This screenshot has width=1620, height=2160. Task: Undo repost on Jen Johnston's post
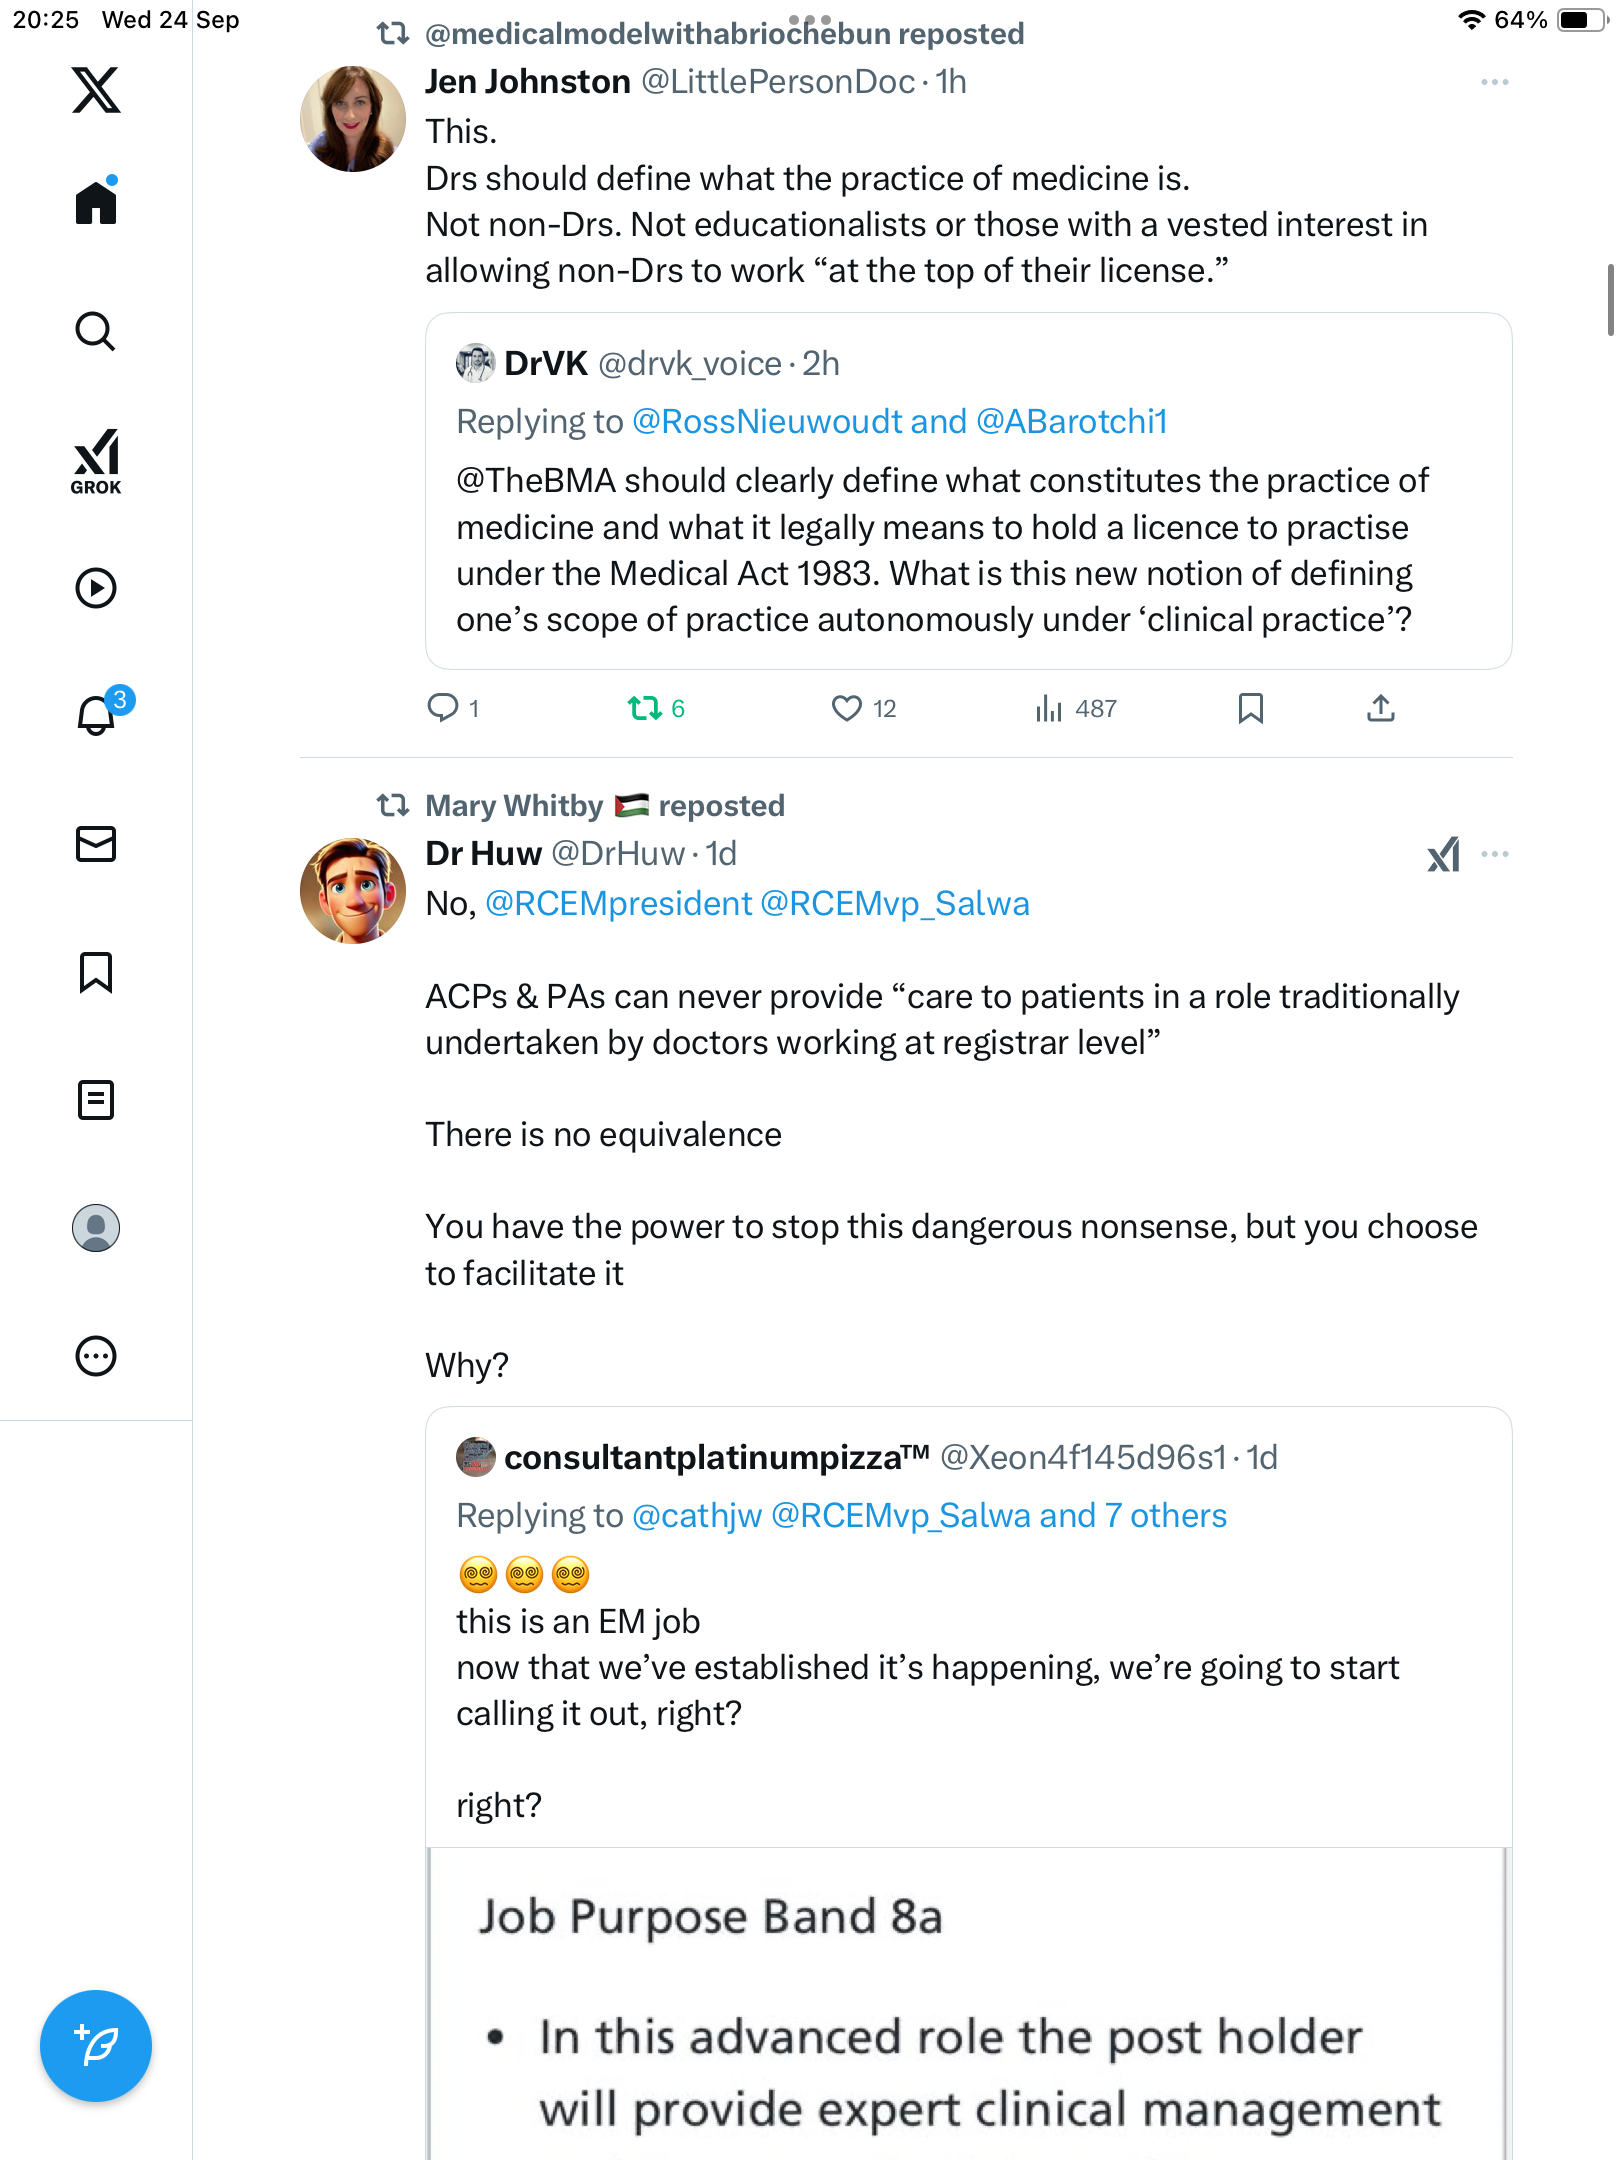(645, 709)
